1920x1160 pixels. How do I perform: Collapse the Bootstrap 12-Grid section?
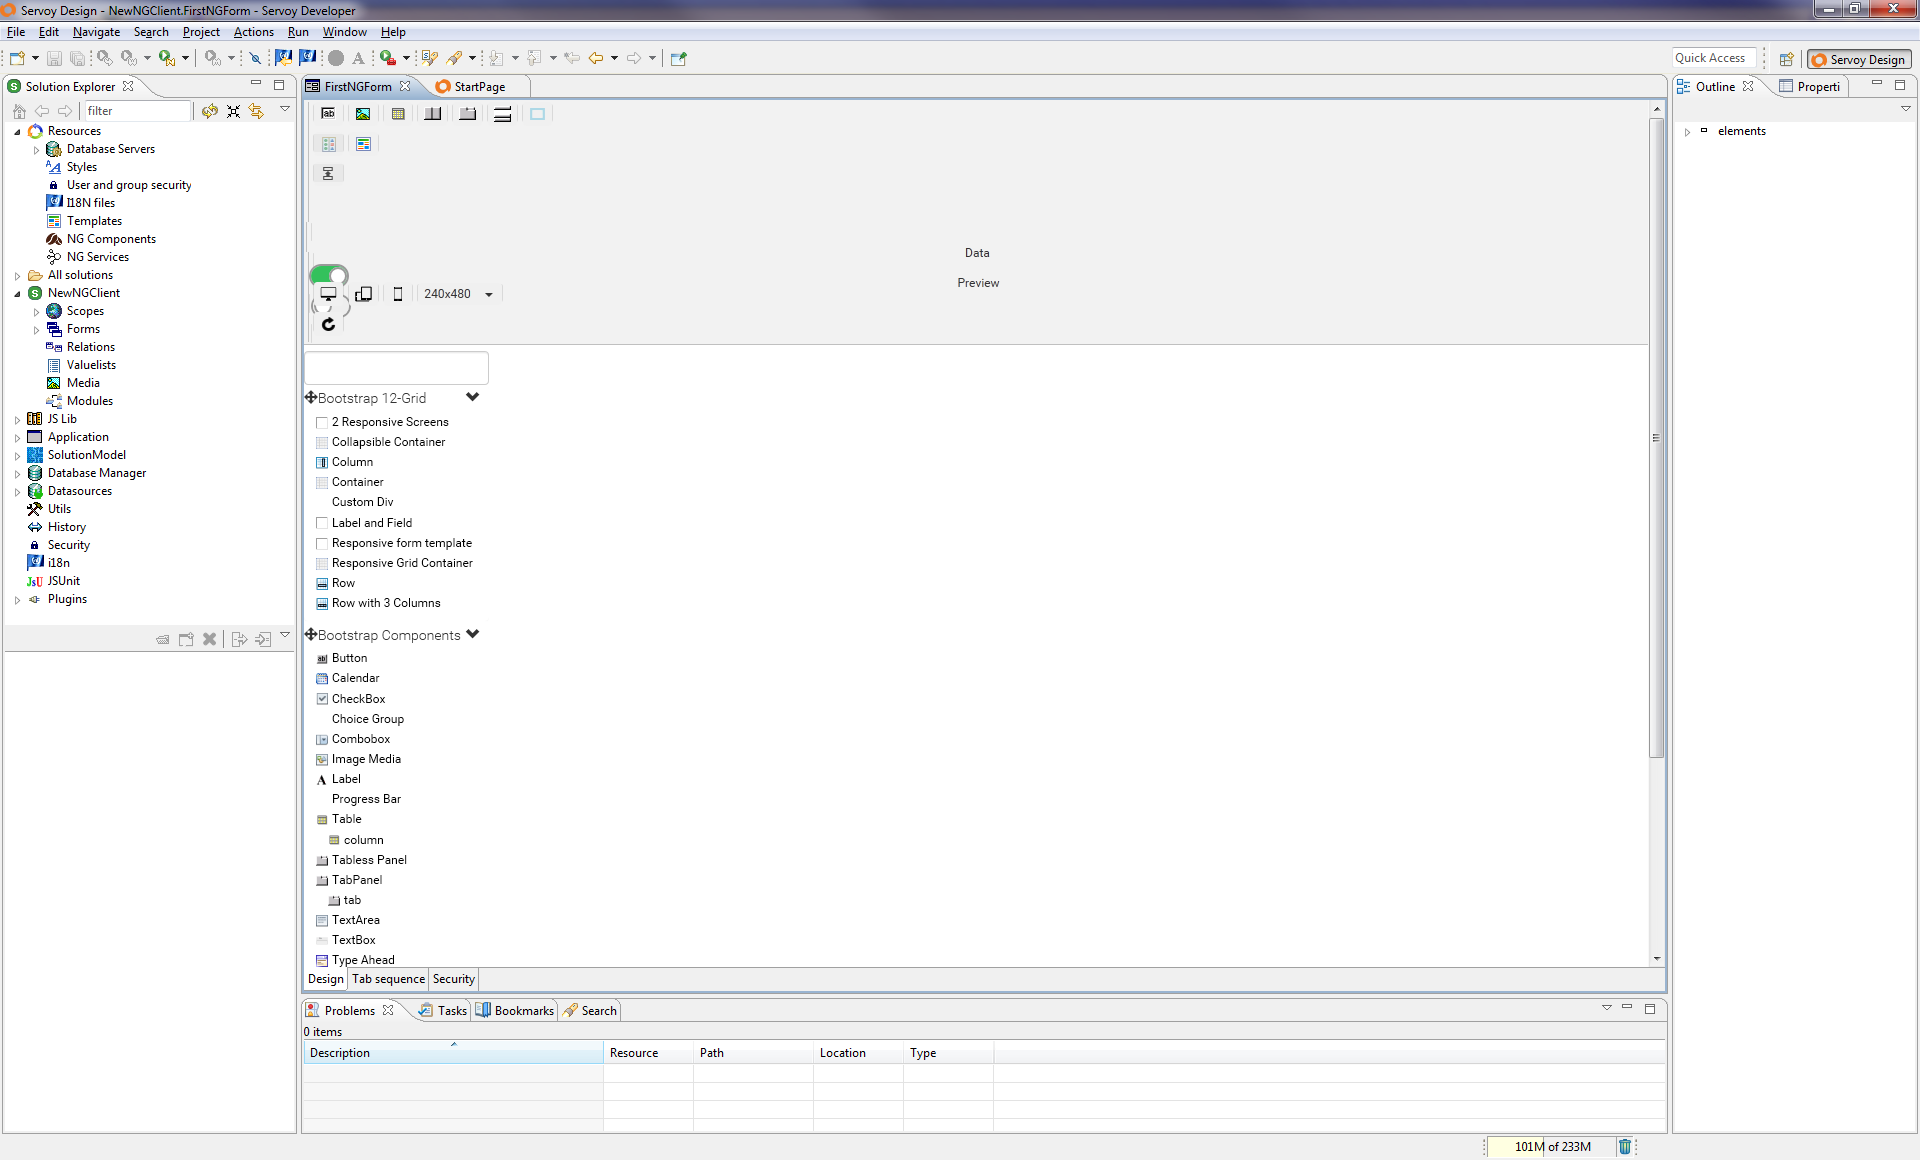(x=473, y=396)
